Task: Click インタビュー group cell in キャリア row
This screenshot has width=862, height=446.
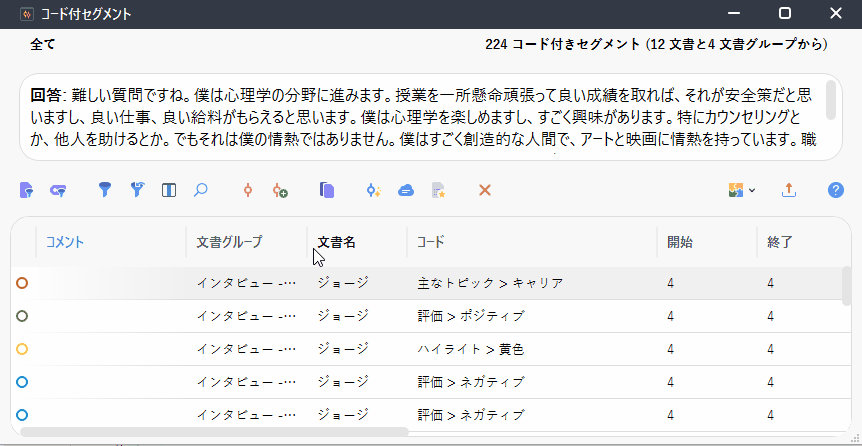Action: point(247,283)
